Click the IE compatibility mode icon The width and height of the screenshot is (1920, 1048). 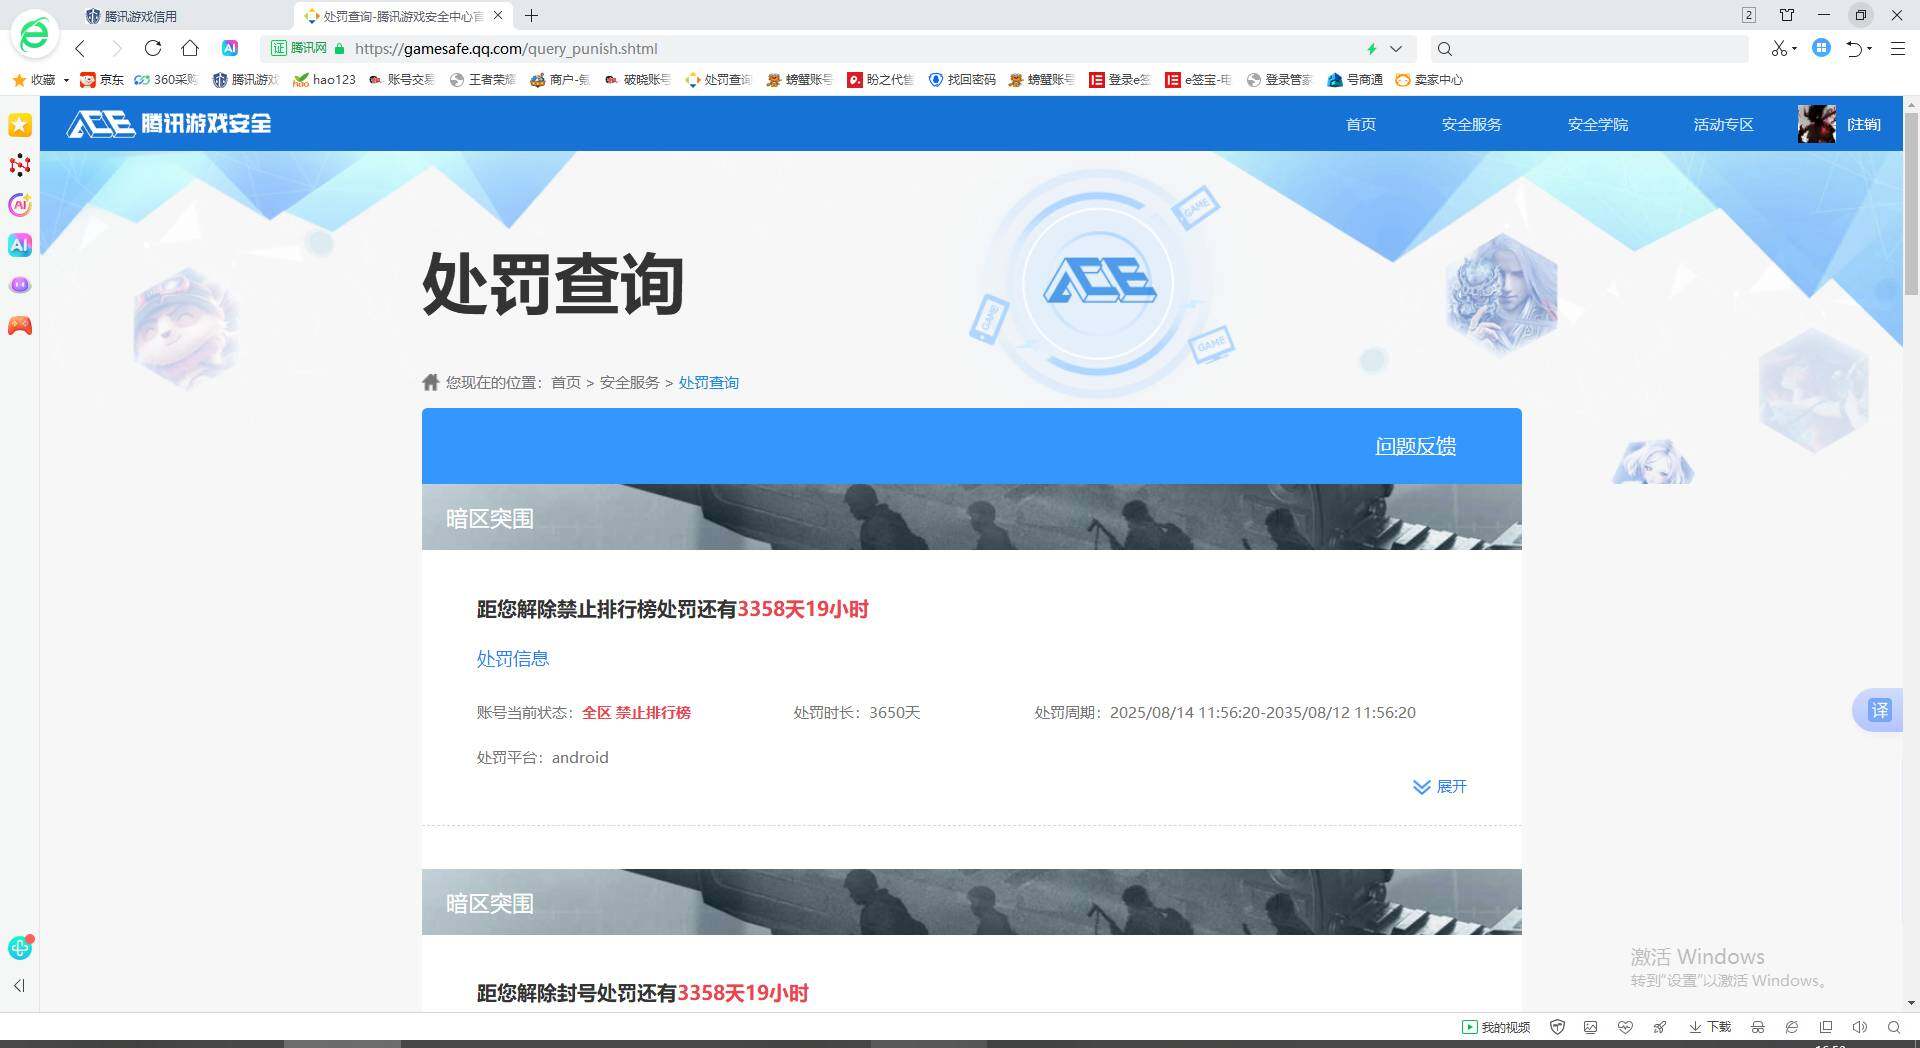click(1792, 1027)
